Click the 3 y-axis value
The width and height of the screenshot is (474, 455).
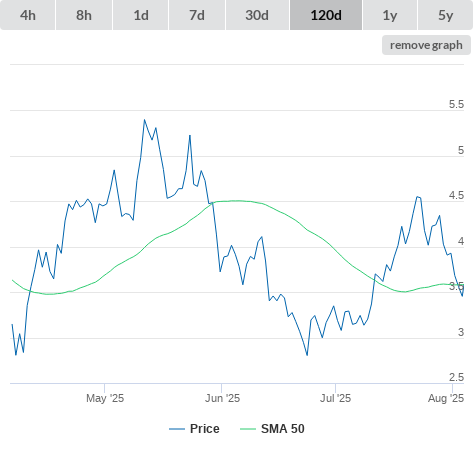coord(461,332)
